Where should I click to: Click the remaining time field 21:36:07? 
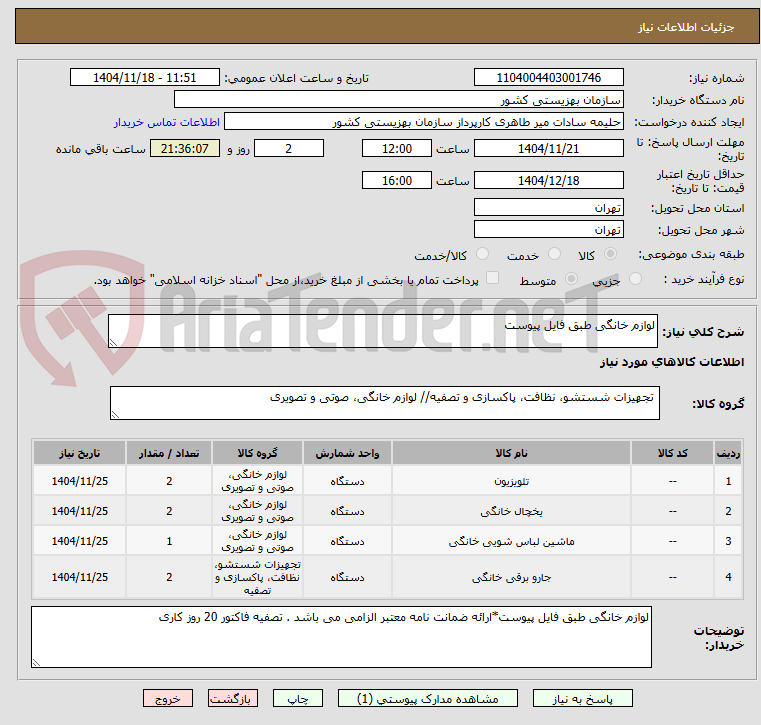point(185,148)
